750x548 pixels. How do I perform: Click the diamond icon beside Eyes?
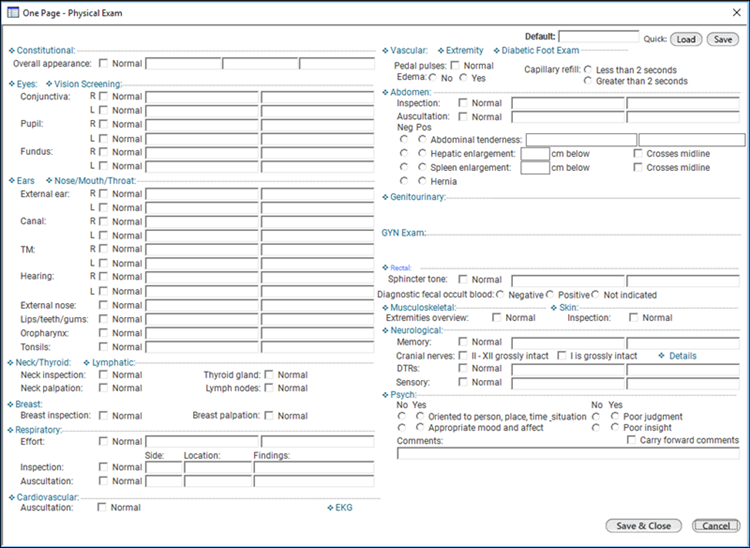pyautogui.click(x=12, y=84)
